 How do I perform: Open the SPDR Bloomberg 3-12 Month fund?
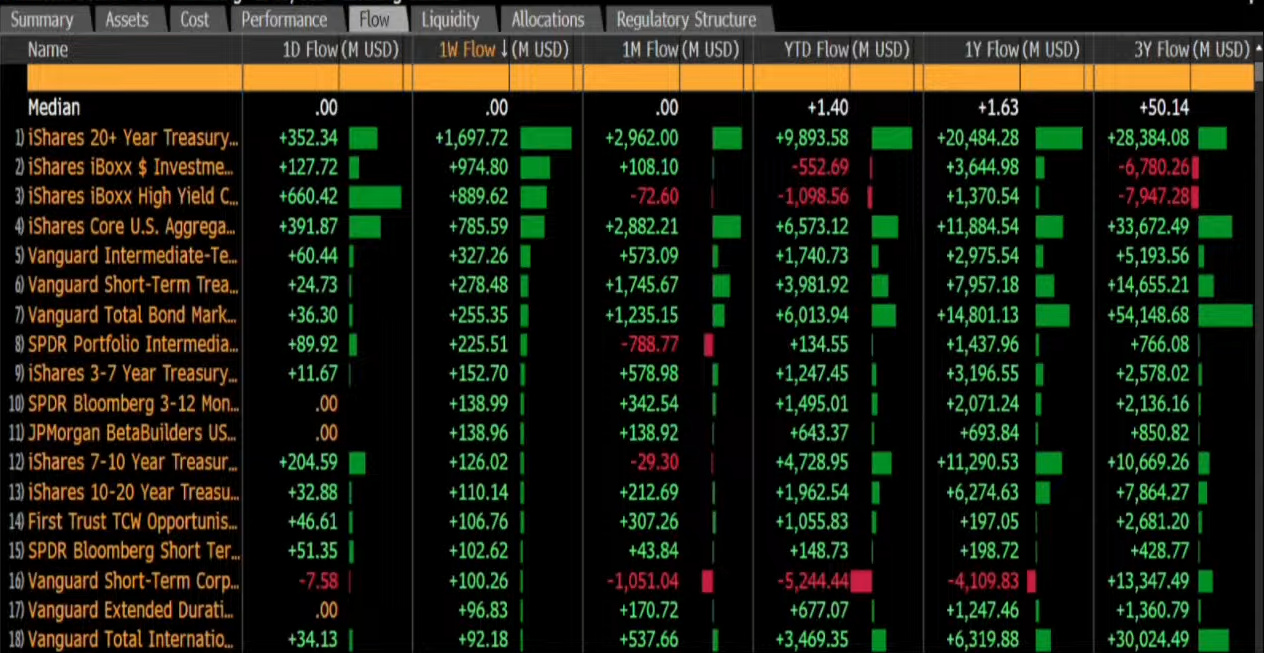coord(133,404)
